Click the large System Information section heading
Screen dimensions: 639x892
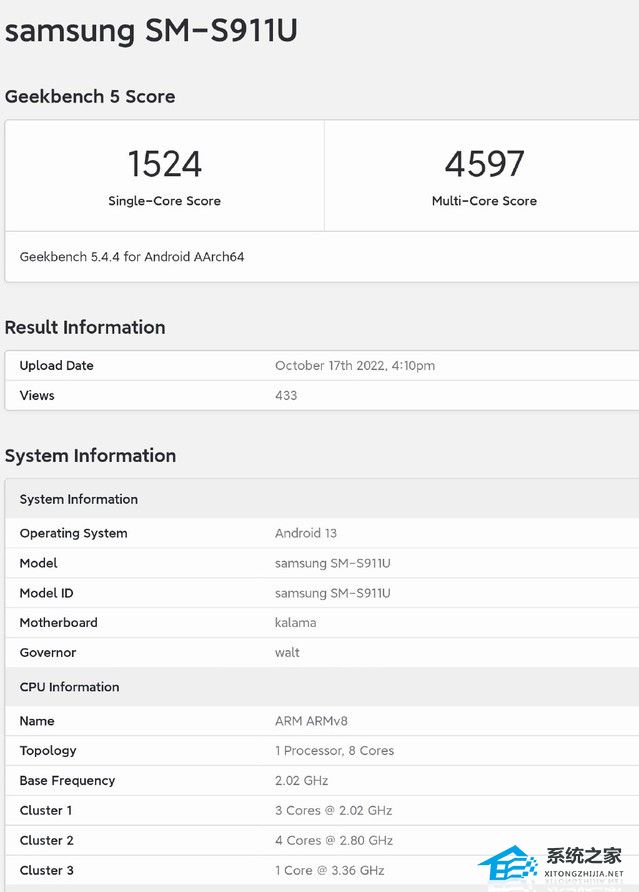coord(90,456)
